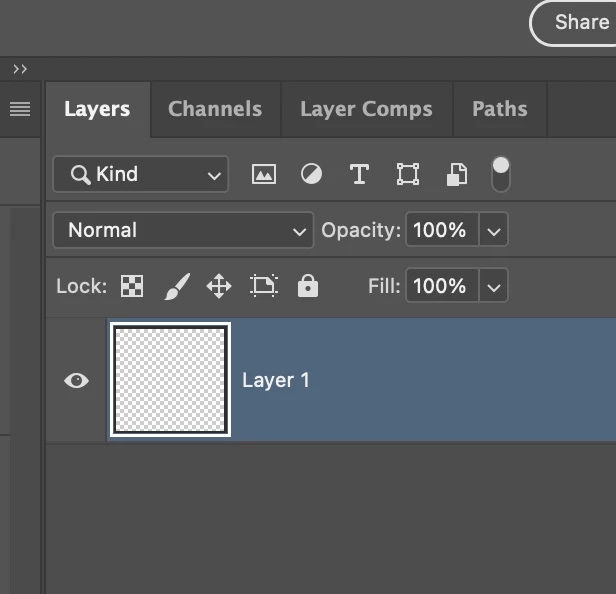Filter layers by shape layers icon
This screenshot has height=594, width=616.
(408, 174)
